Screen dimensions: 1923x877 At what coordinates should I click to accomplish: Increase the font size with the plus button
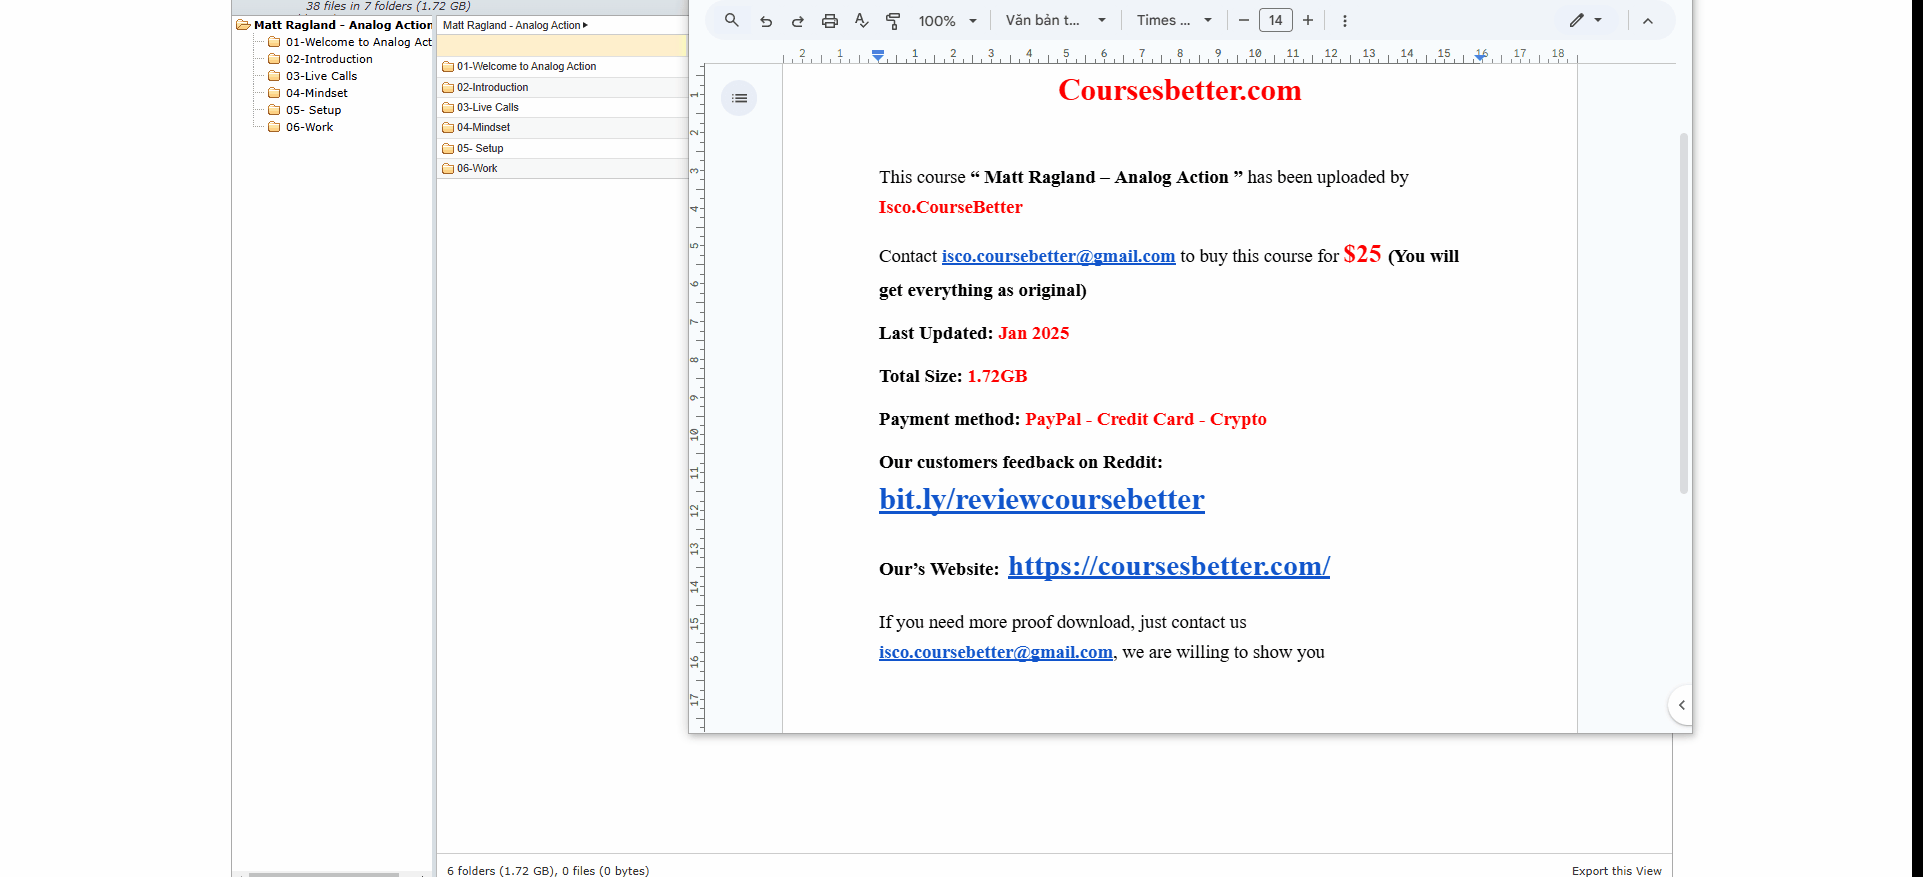click(1308, 20)
